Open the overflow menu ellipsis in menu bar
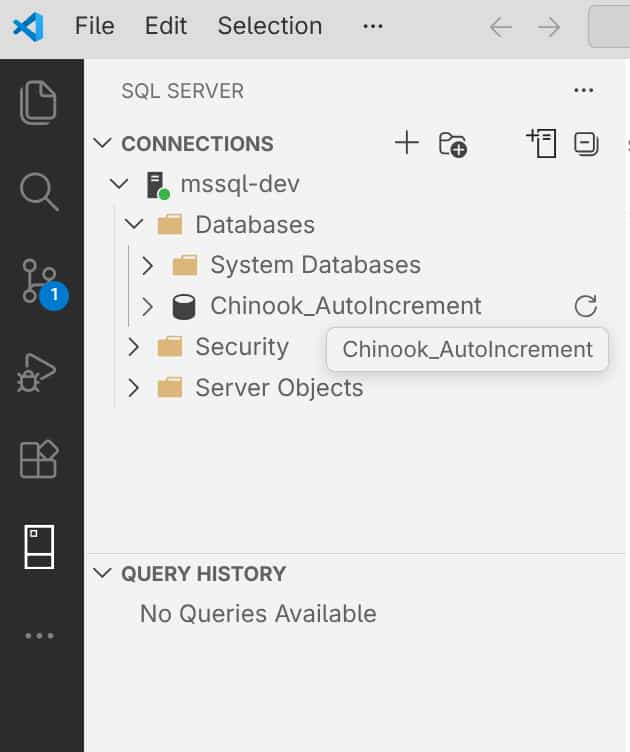This screenshot has height=752, width=630. pyautogui.click(x=373, y=26)
